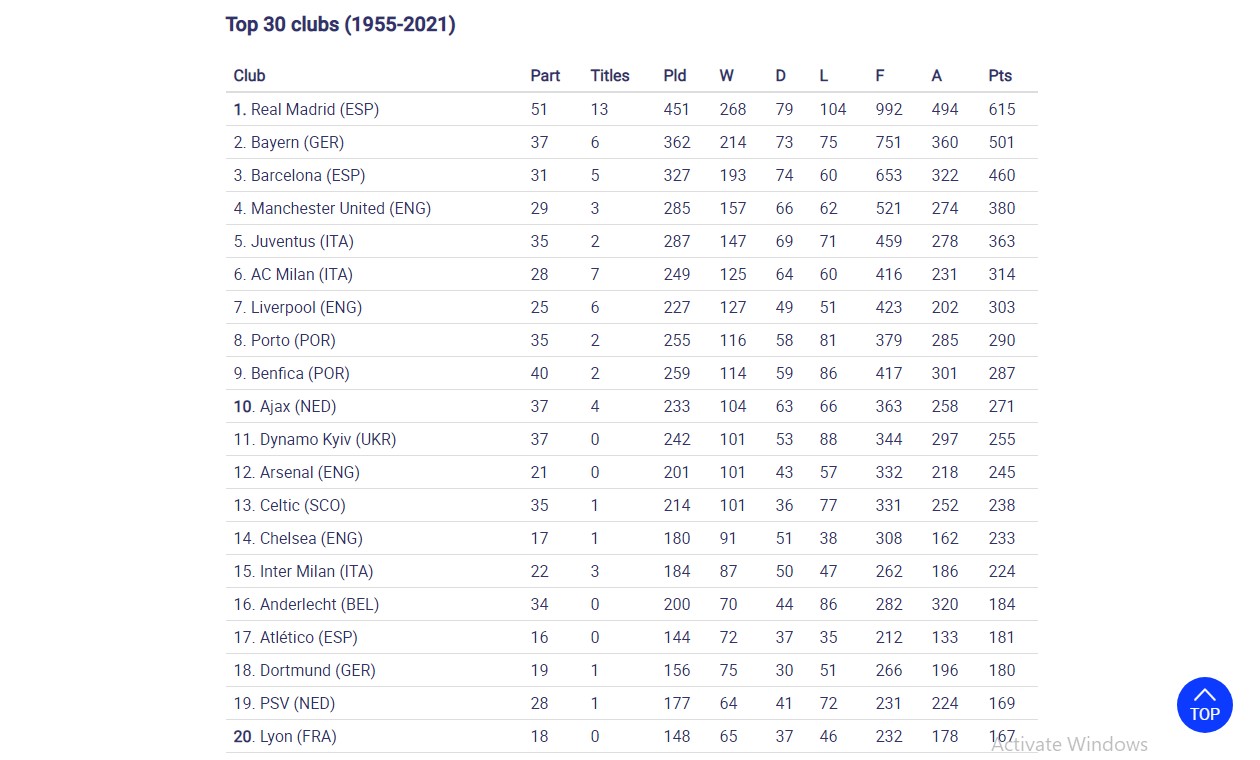Click Liverpool (ENG) in the list

305,307
